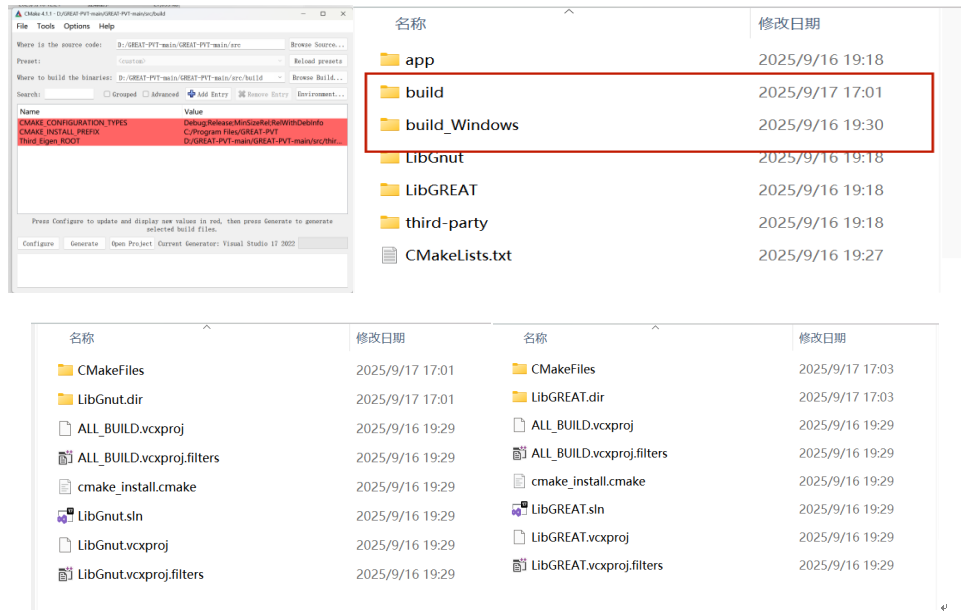Click the date 2025/9/16 19:27
The image size is (961, 615).
coord(821,255)
